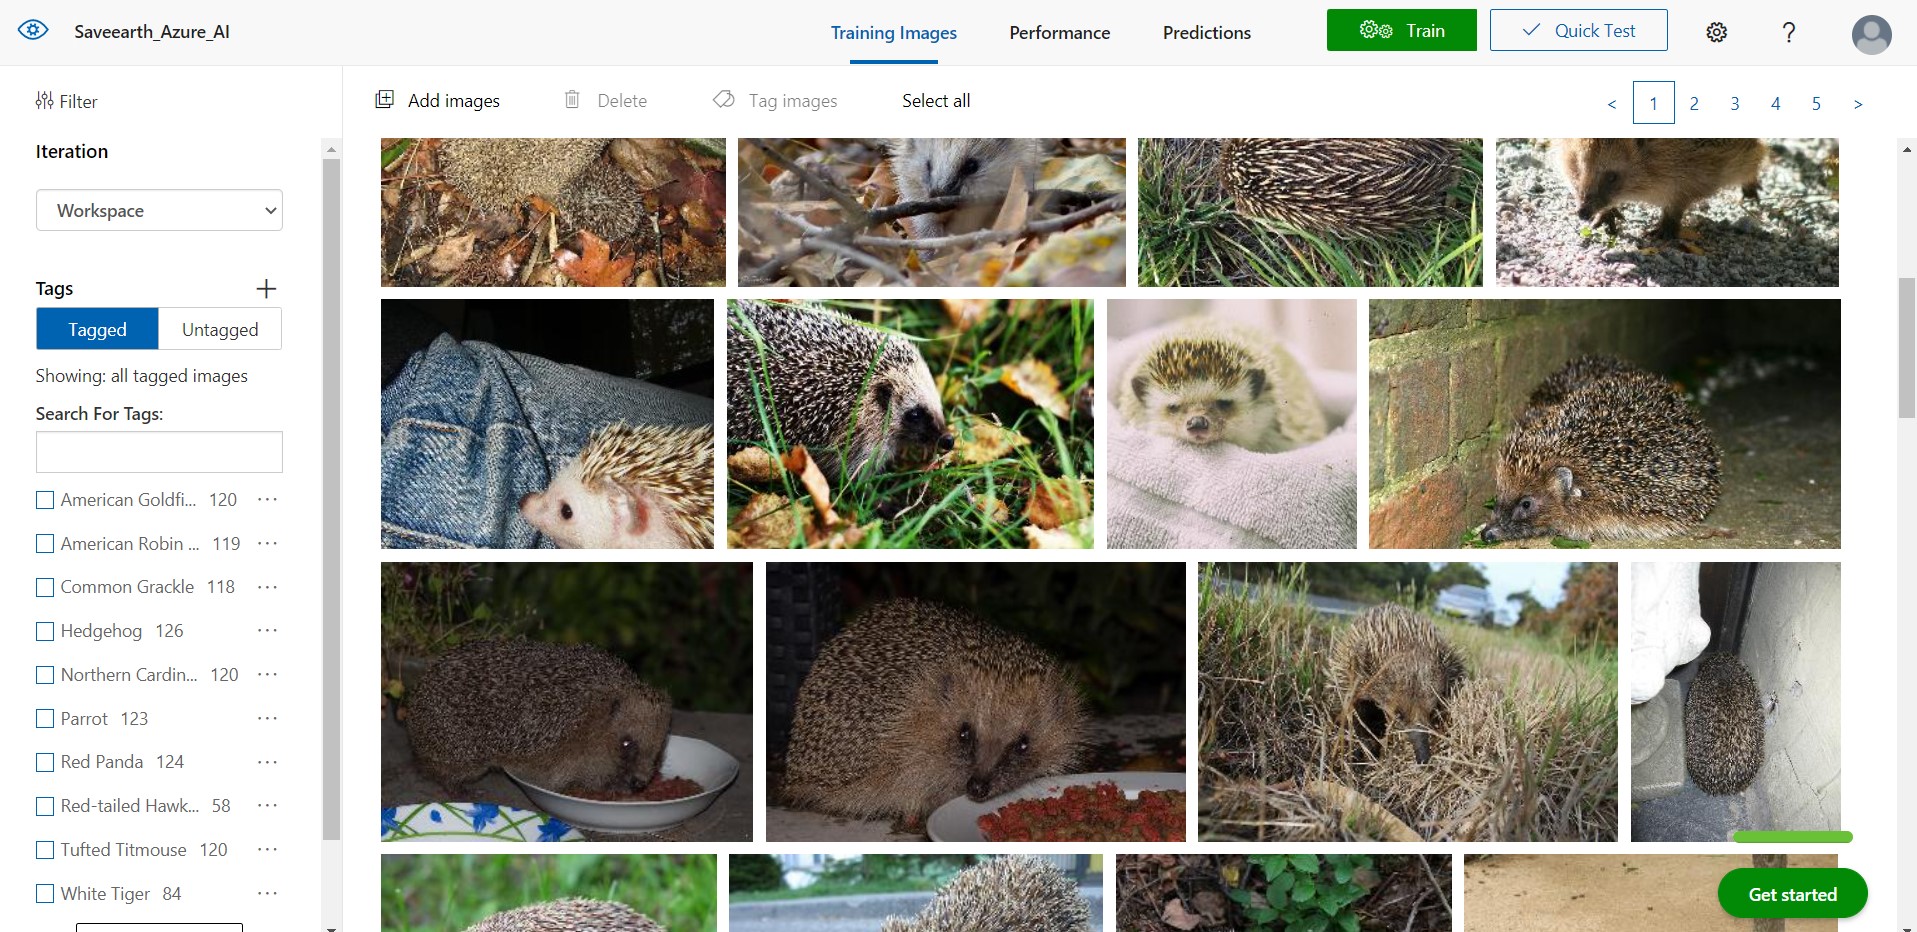
Task: Open the settings gear icon
Action: [1716, 32]
